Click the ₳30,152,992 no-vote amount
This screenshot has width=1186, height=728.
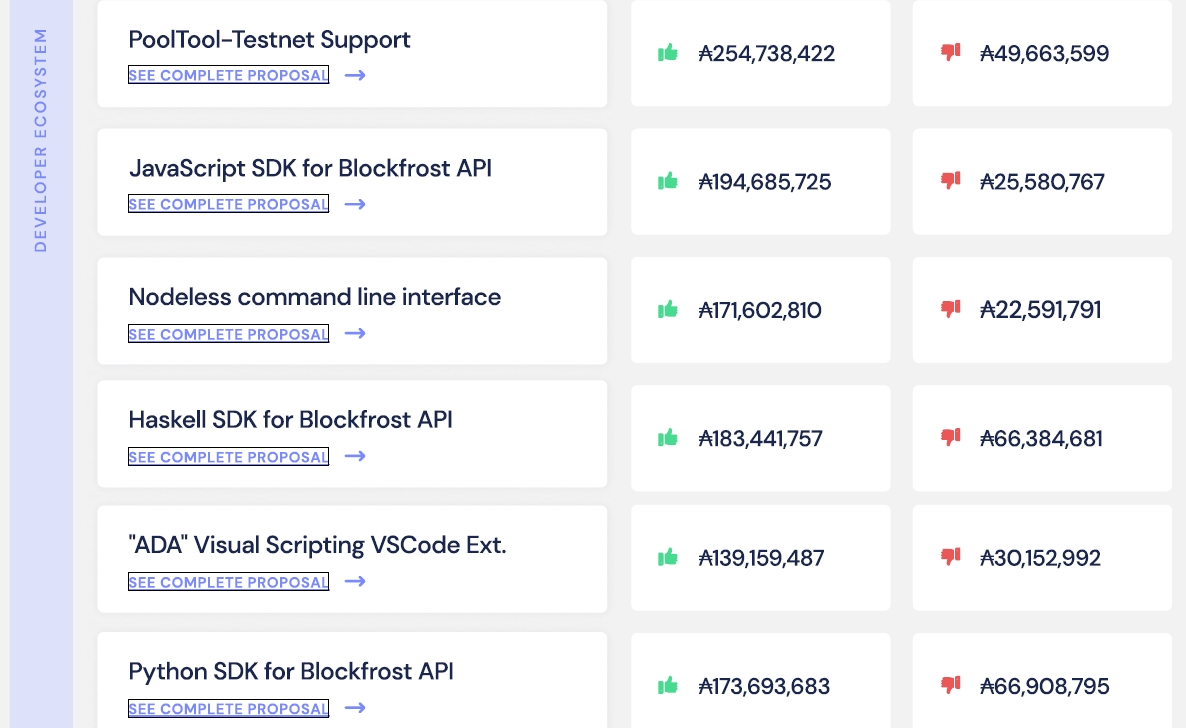pos(1040,558)
